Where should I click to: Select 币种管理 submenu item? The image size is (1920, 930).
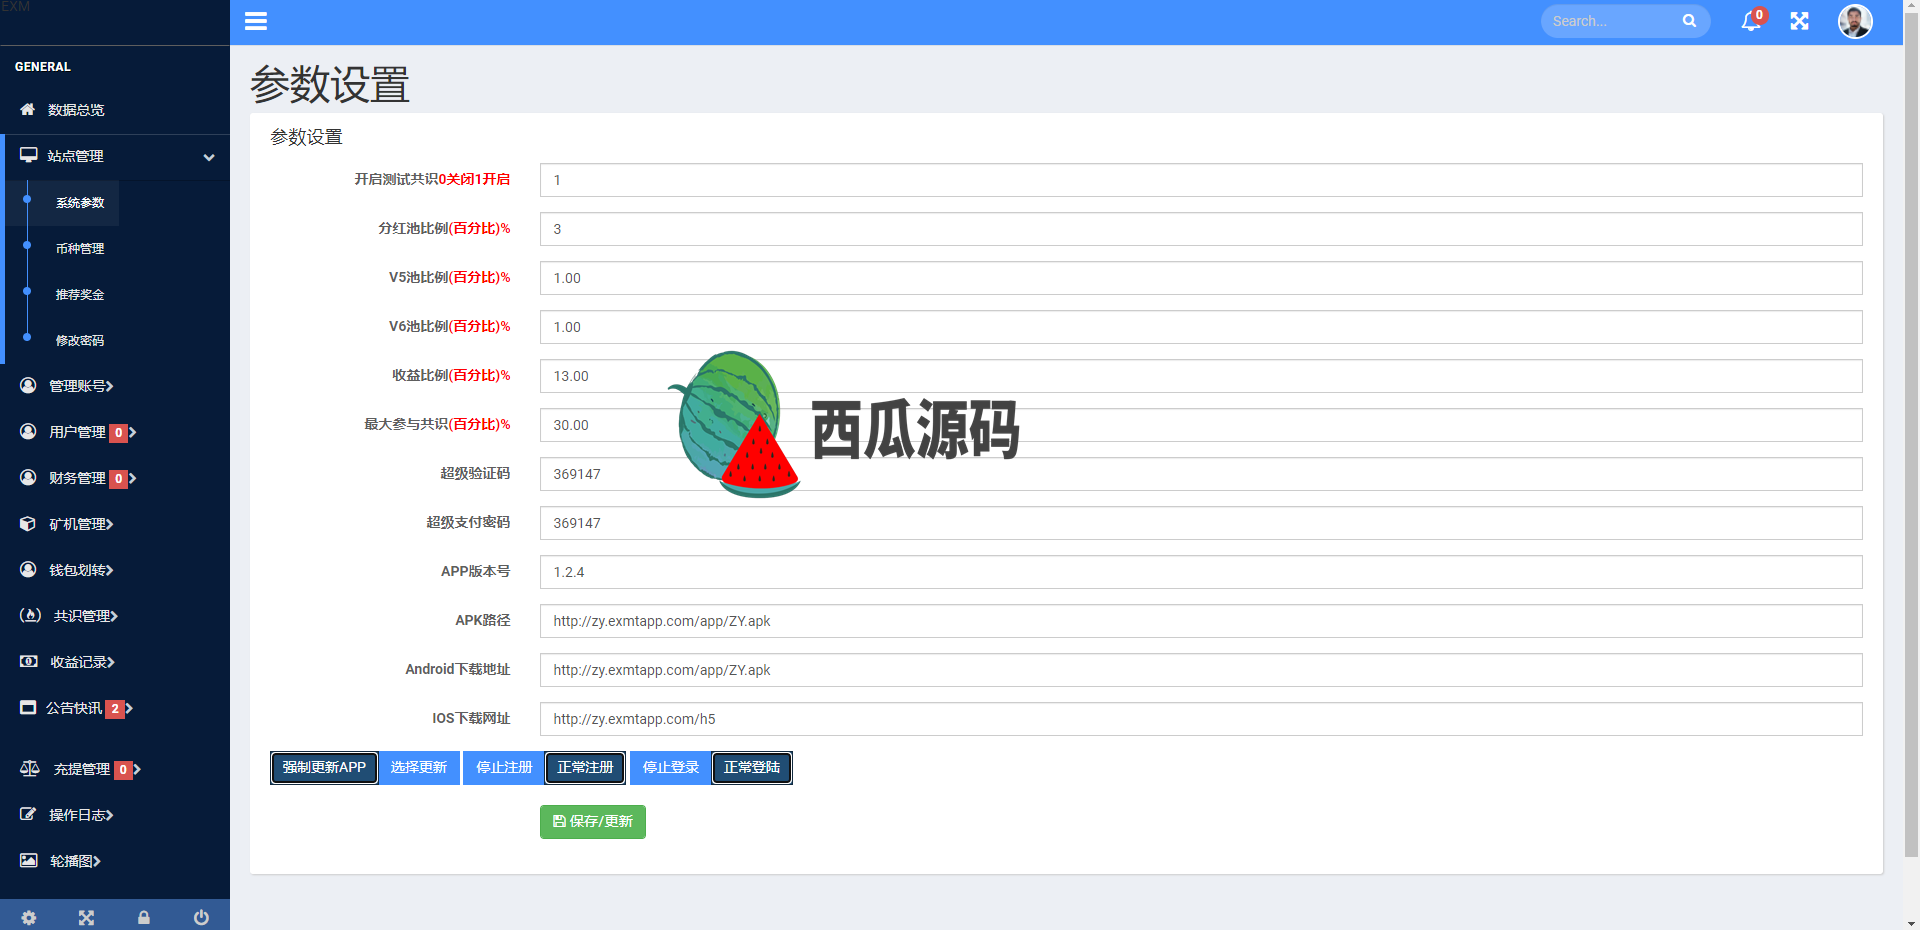80,249
